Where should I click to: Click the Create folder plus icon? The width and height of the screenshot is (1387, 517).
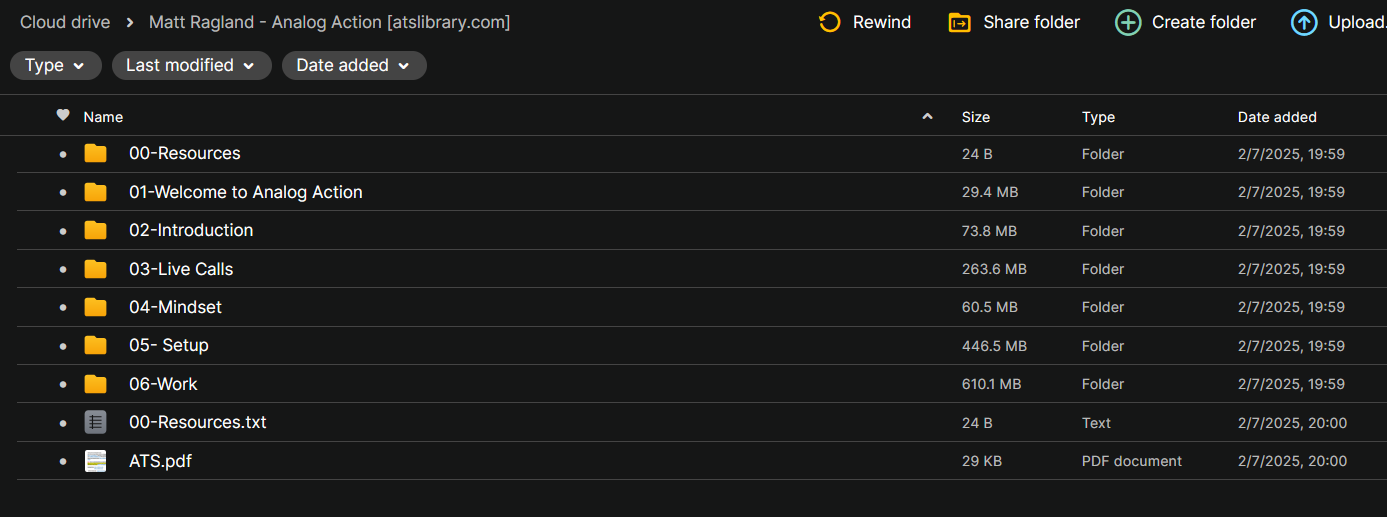(1128, 22)
